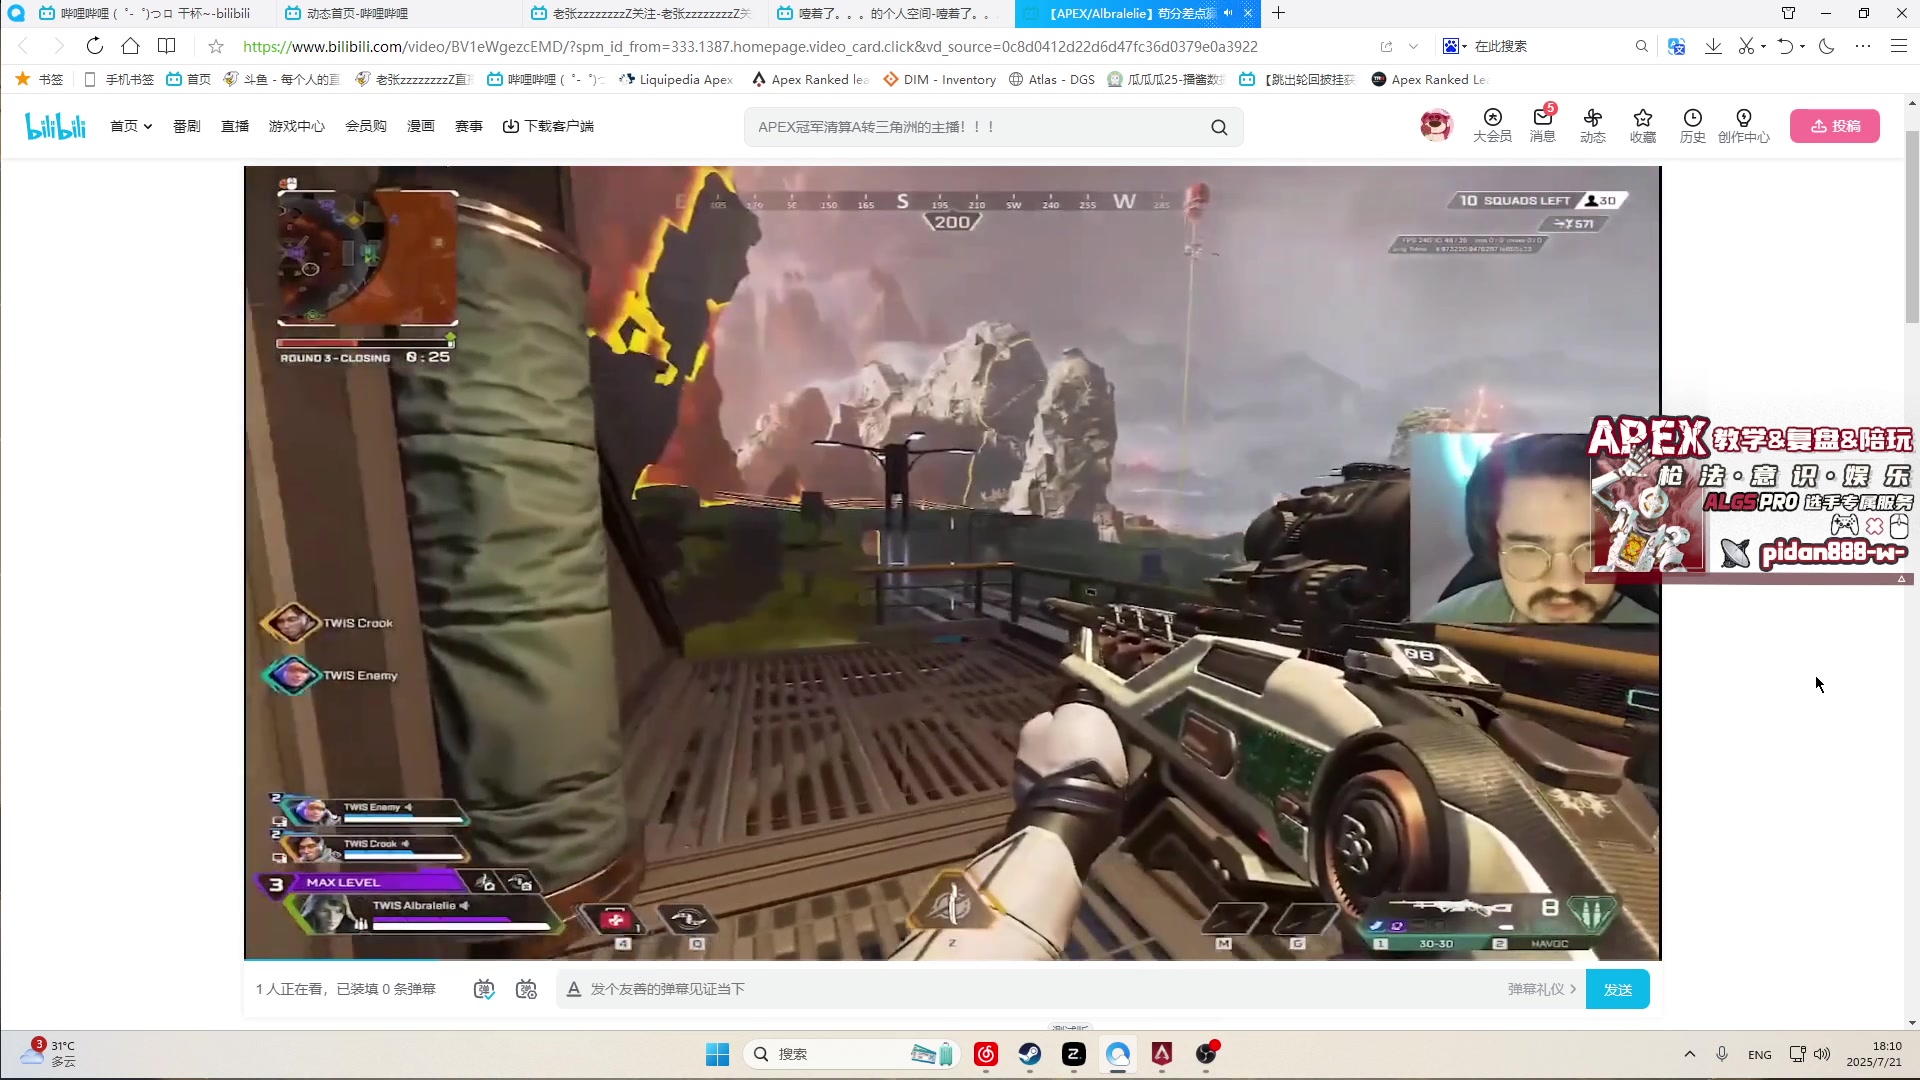Reload the page with refresh icon
This screenshot has height=1080, width=1920.
coord(95,46)
